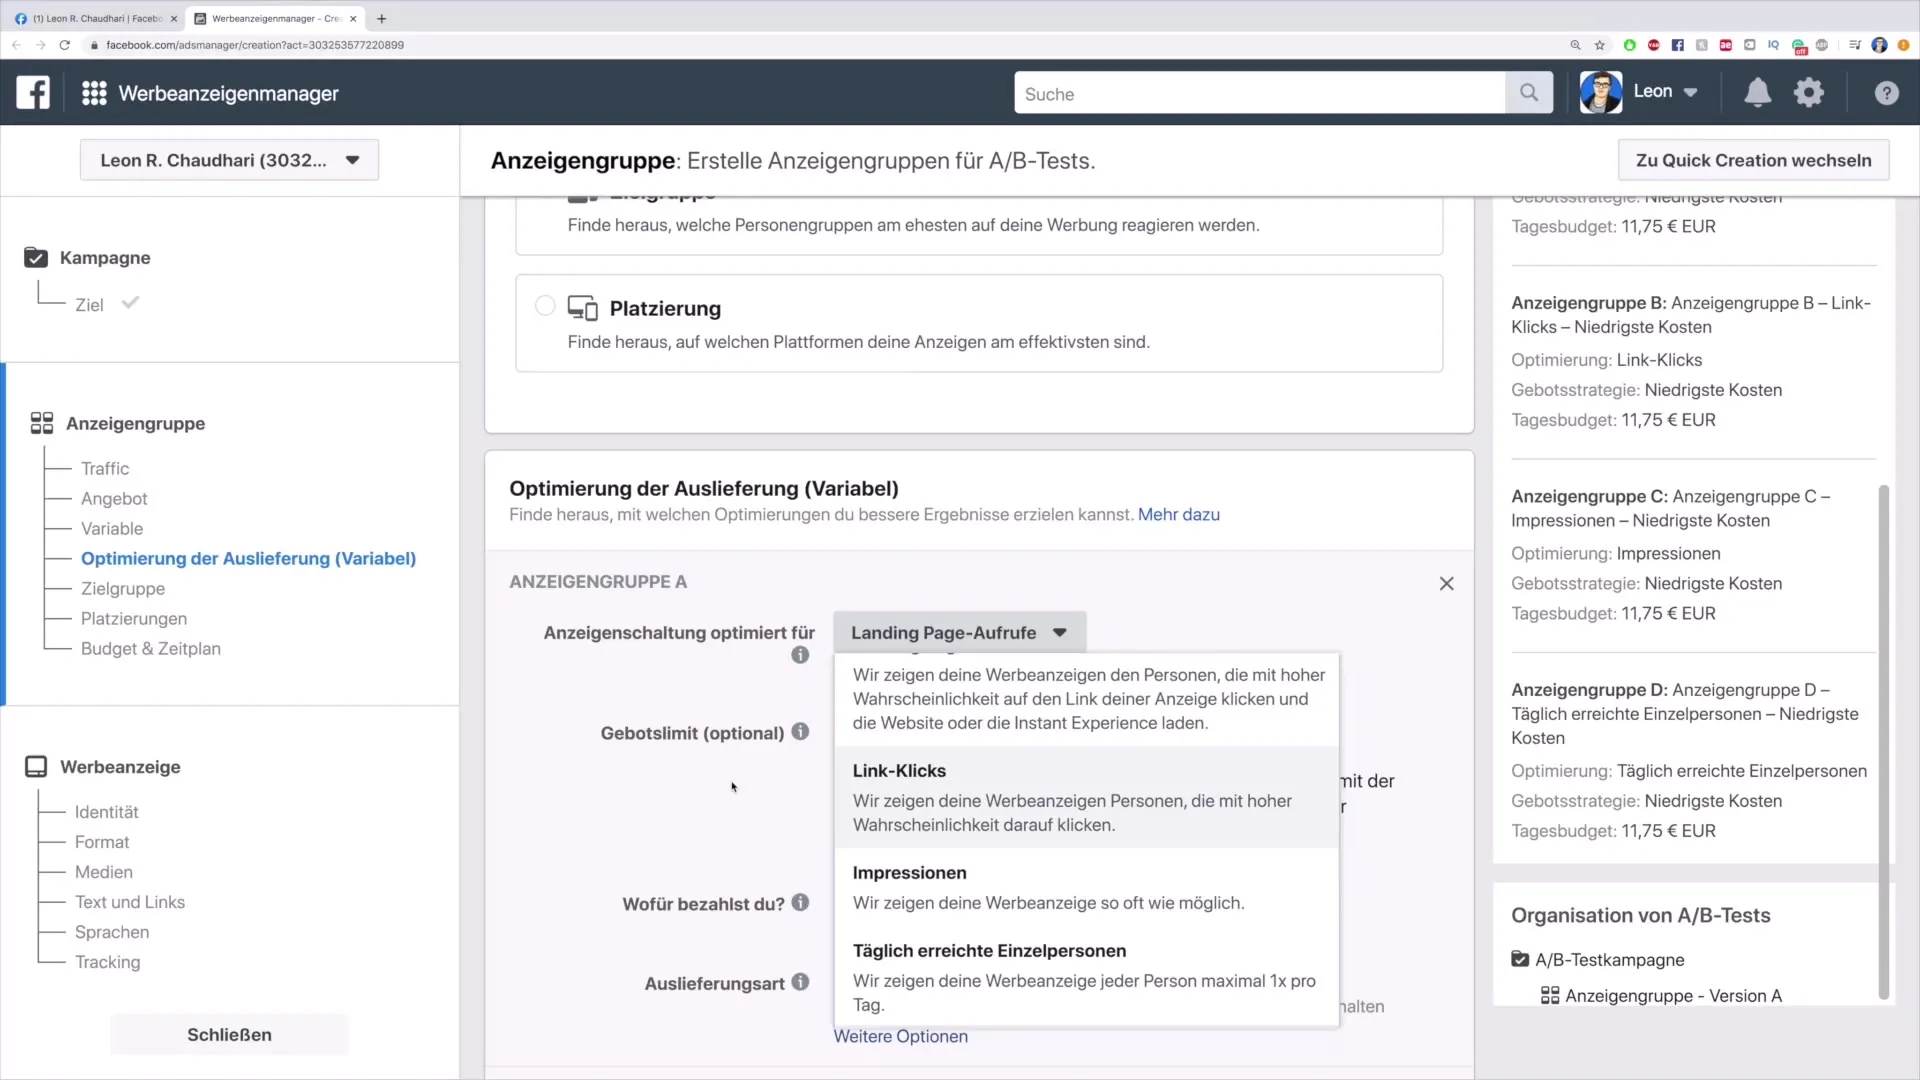
Task: Click the close X button on dialog
Action: tap(1447, 583)
